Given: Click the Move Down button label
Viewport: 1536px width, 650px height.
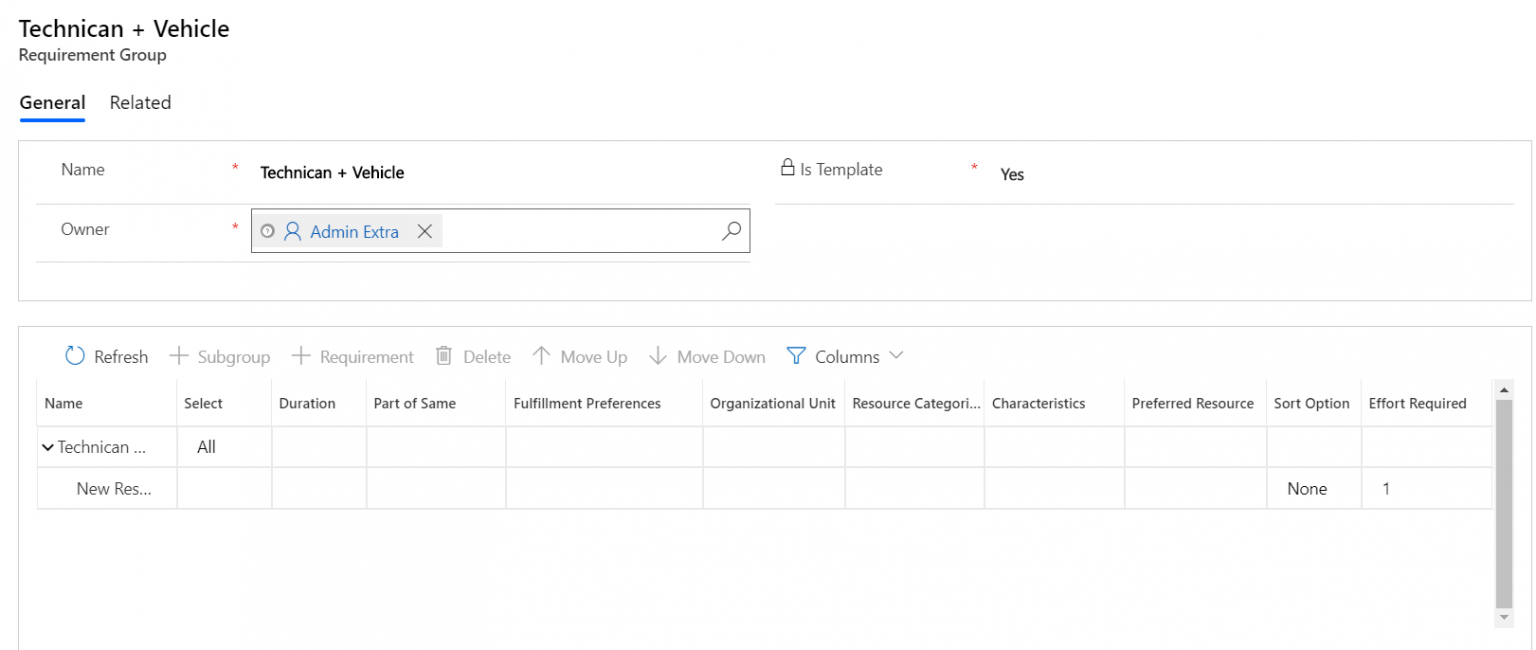Looking at the screenshot, I should tap(721, 357).
